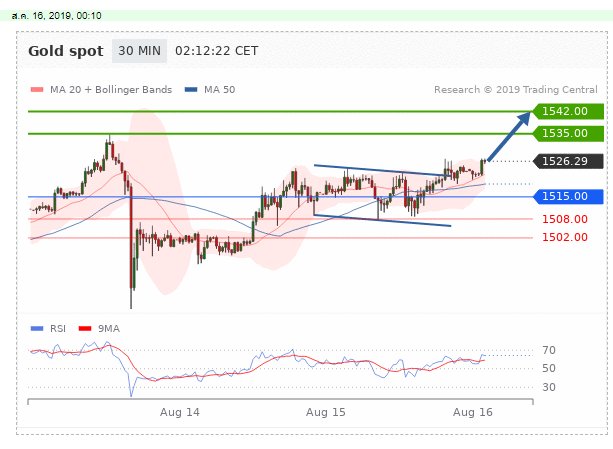Viewport: 613px width, 449px height.
Task: Click the Aug 16 date label
Action: 473,412
